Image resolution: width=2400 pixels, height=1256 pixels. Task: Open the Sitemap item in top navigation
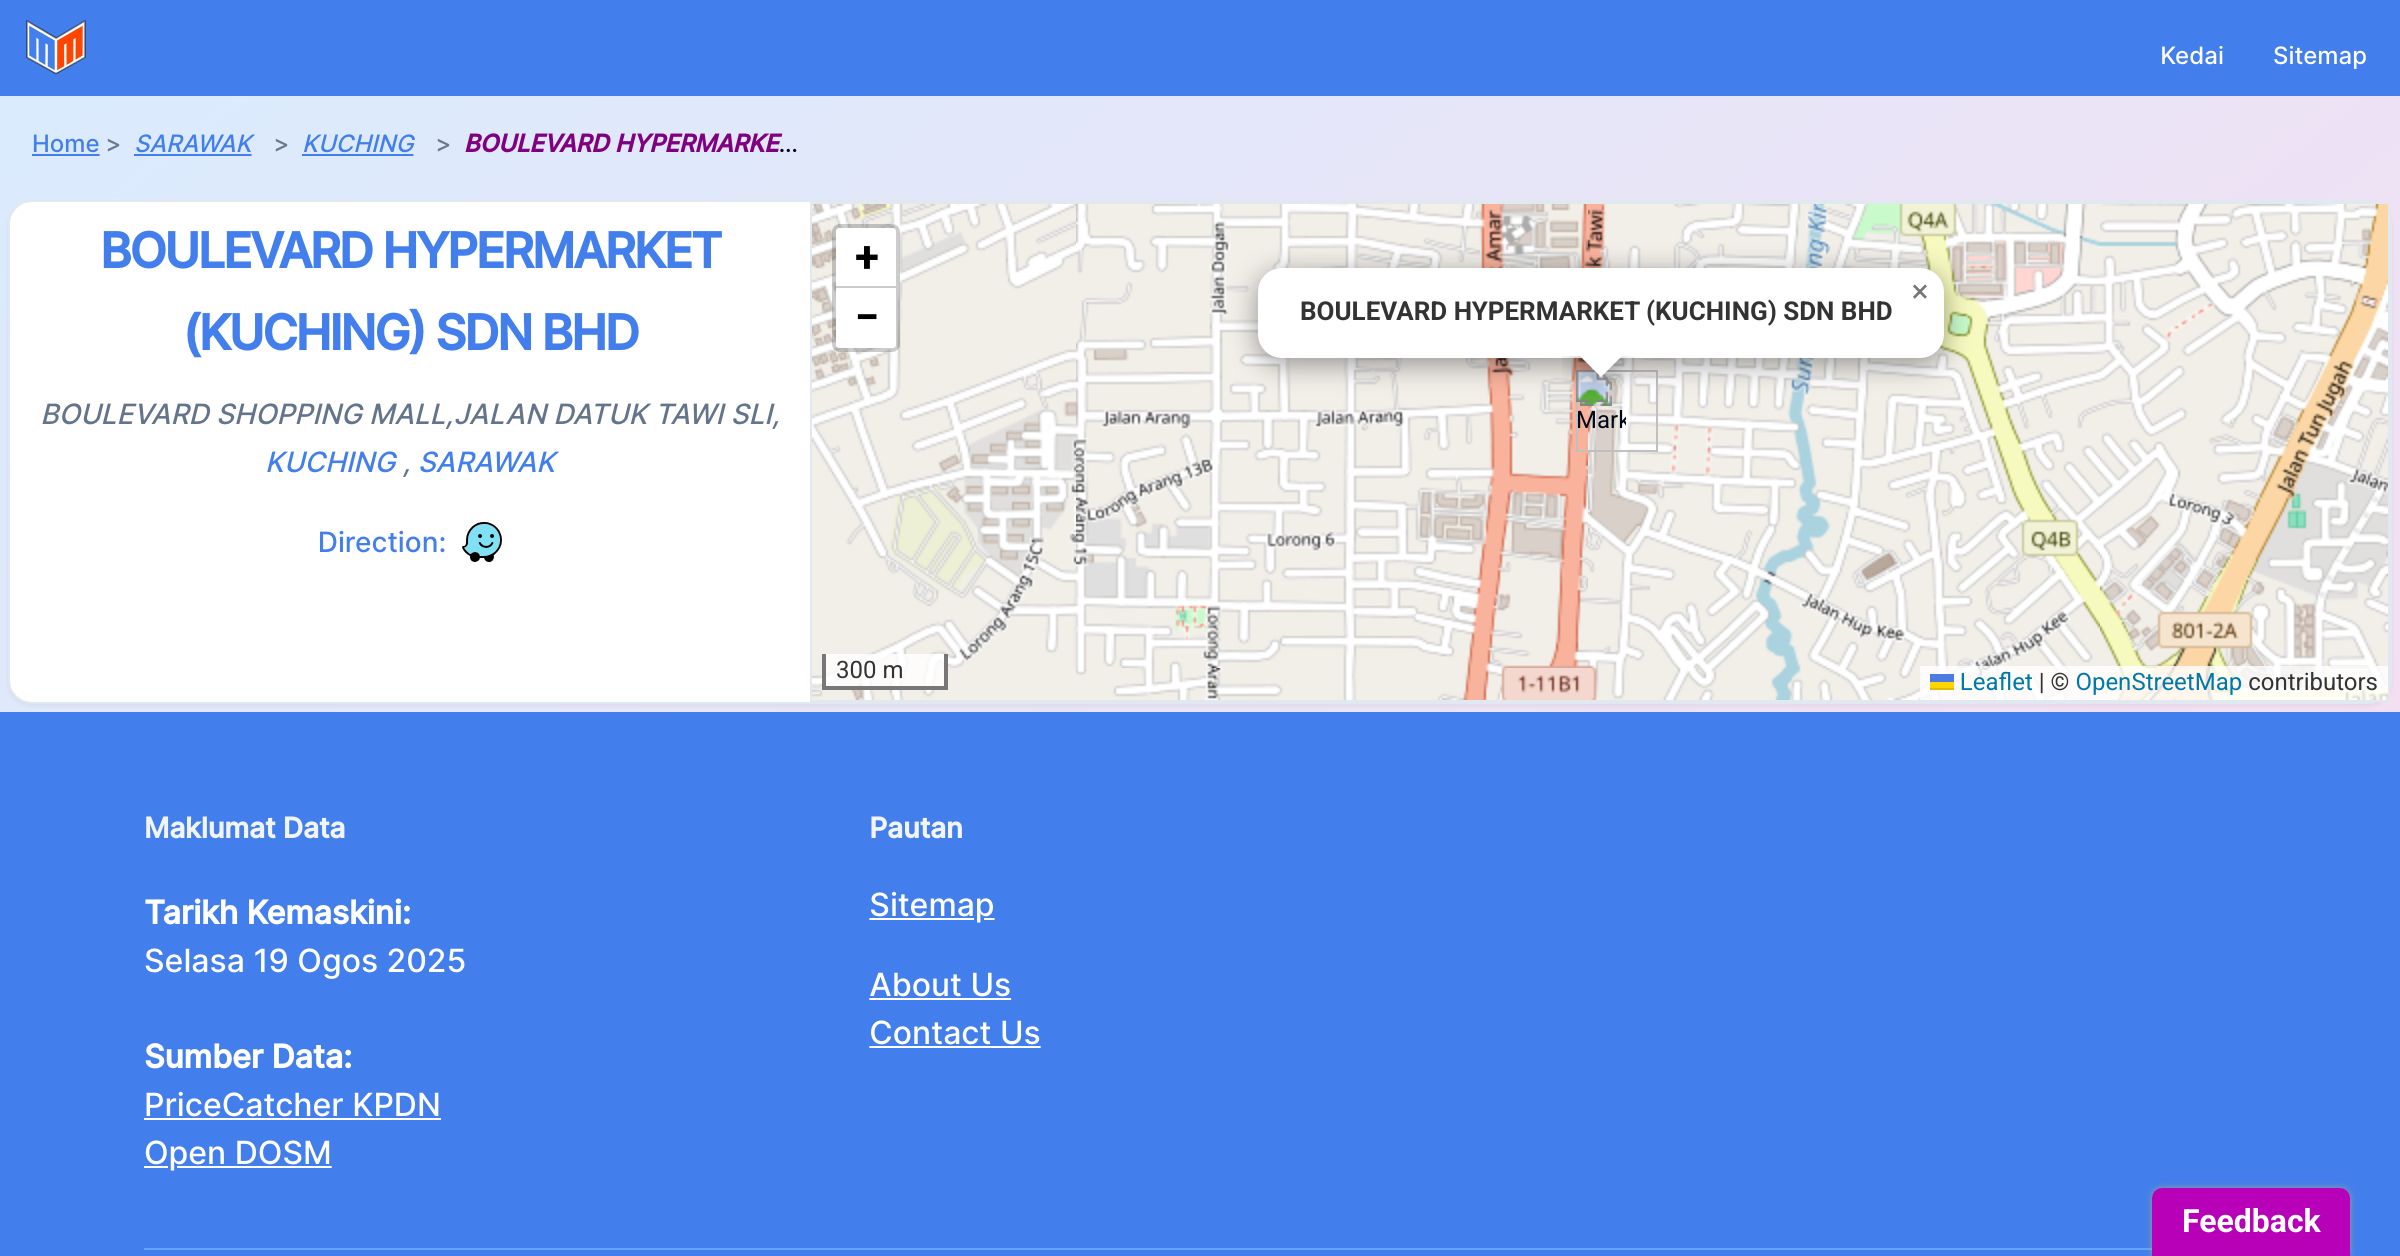click(2319, 55)
